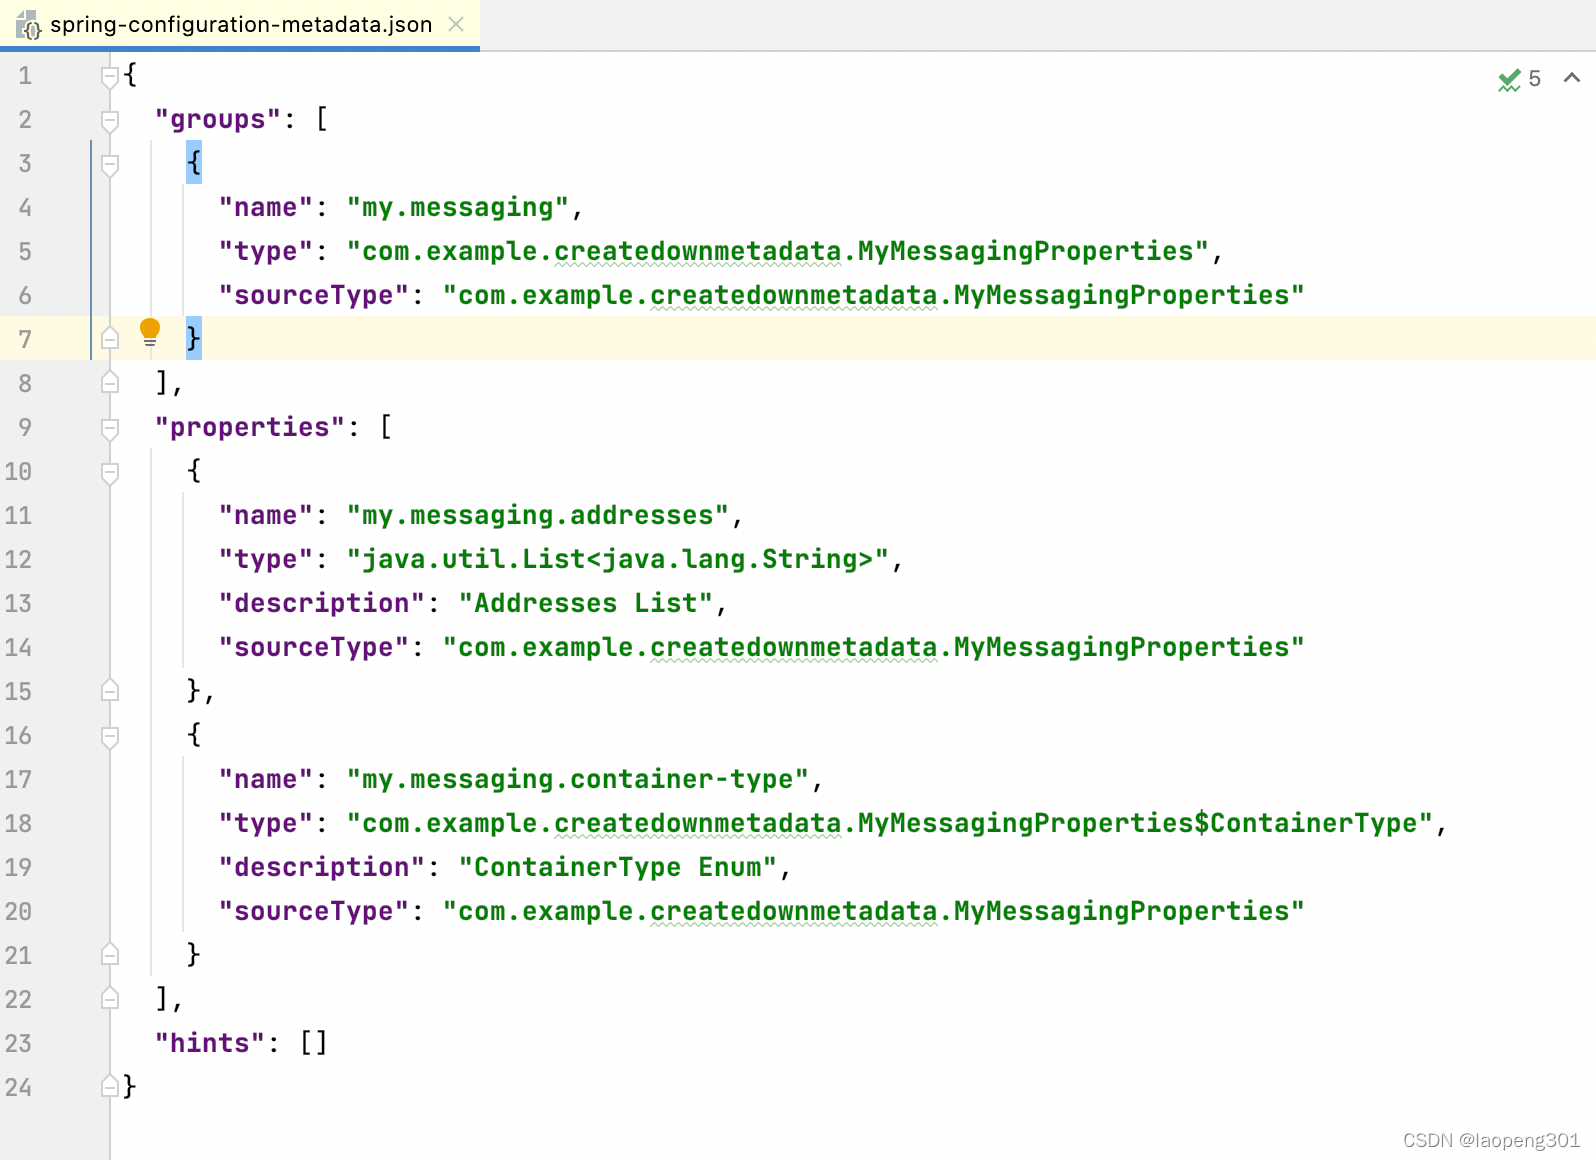Collapse the fold marker on line 3

pos(110,164)
